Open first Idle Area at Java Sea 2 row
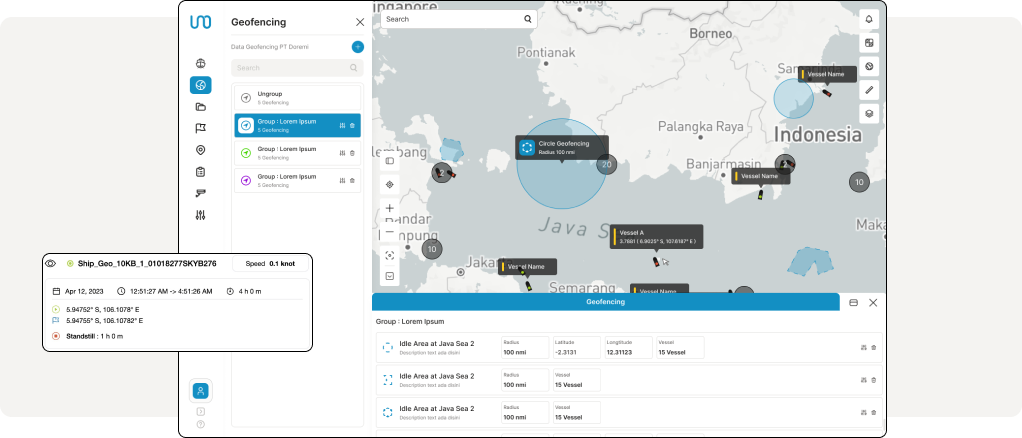 click(629, 347)
